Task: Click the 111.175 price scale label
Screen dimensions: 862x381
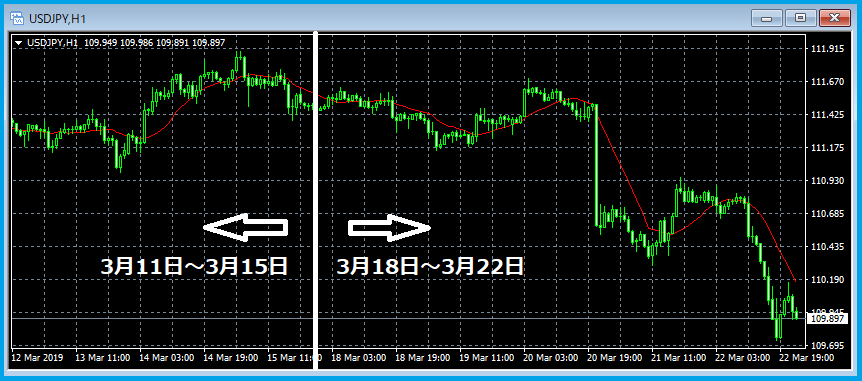Action: (x=827, y=148)
